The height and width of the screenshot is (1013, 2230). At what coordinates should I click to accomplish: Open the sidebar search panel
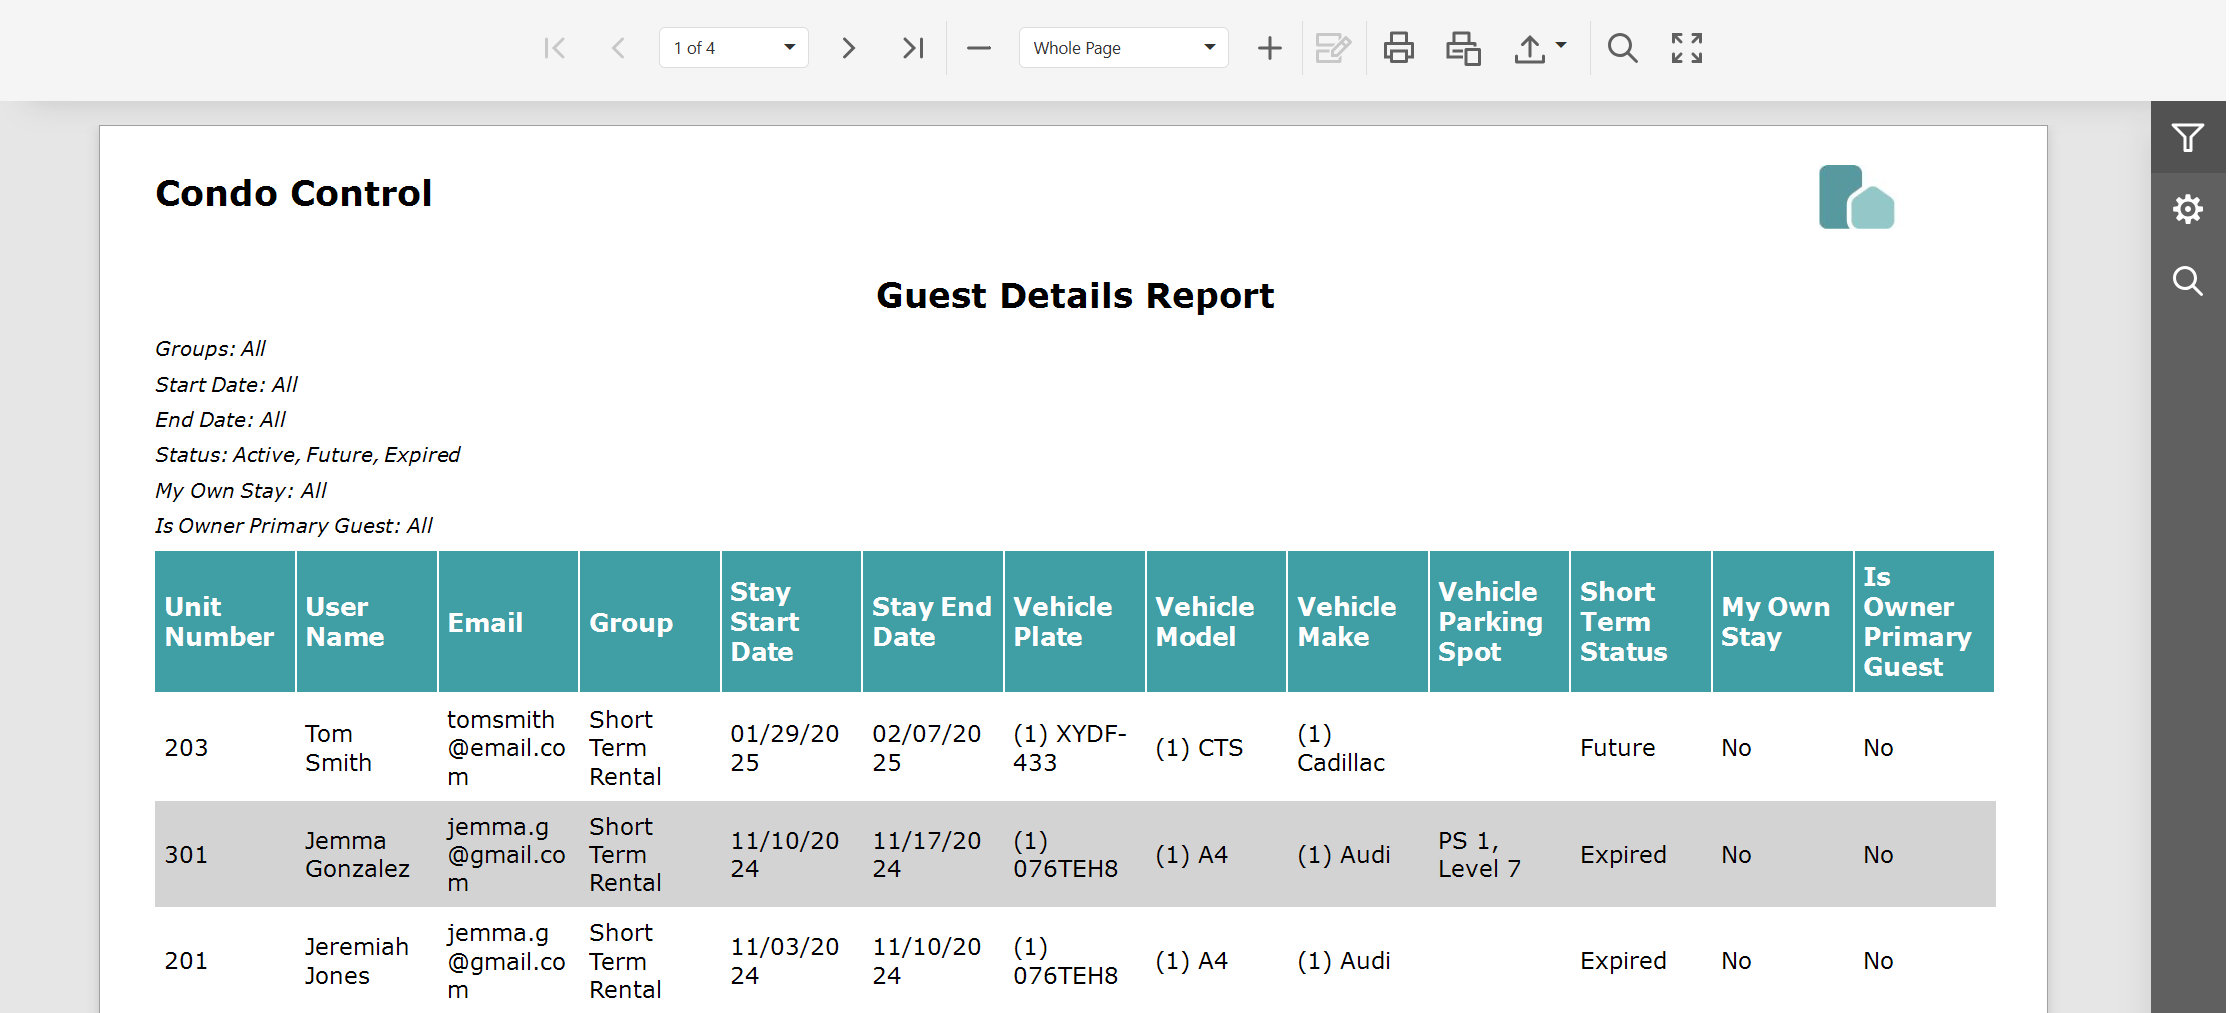coord(2188,281)
